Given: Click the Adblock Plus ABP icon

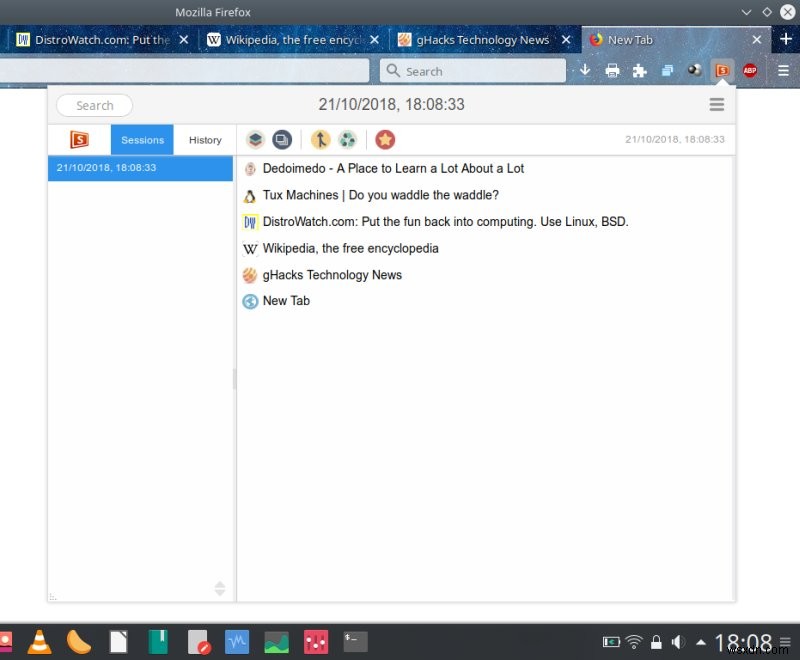Looking at the screenshot, I should [x=750, y=70].
